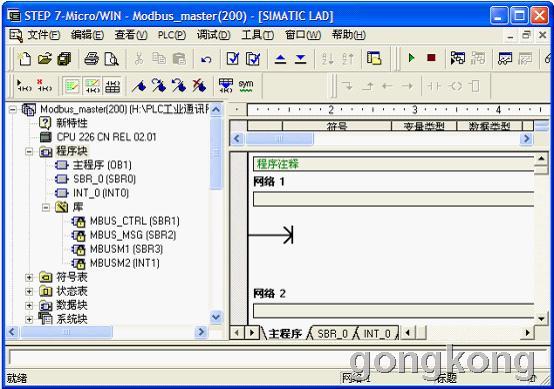Image resolution: width=554 pixels, height=389 pixels.
Task: Open project with the folder icon
Action: click(x=45, y=59)
